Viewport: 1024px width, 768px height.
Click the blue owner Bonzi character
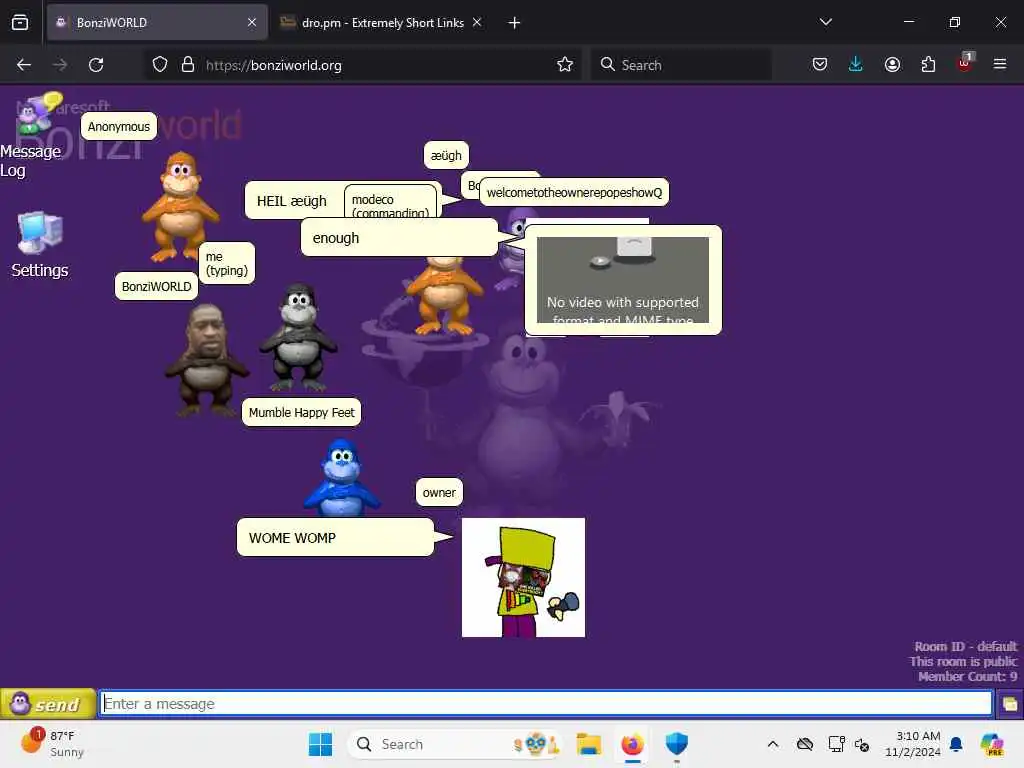tap(342, 478)
